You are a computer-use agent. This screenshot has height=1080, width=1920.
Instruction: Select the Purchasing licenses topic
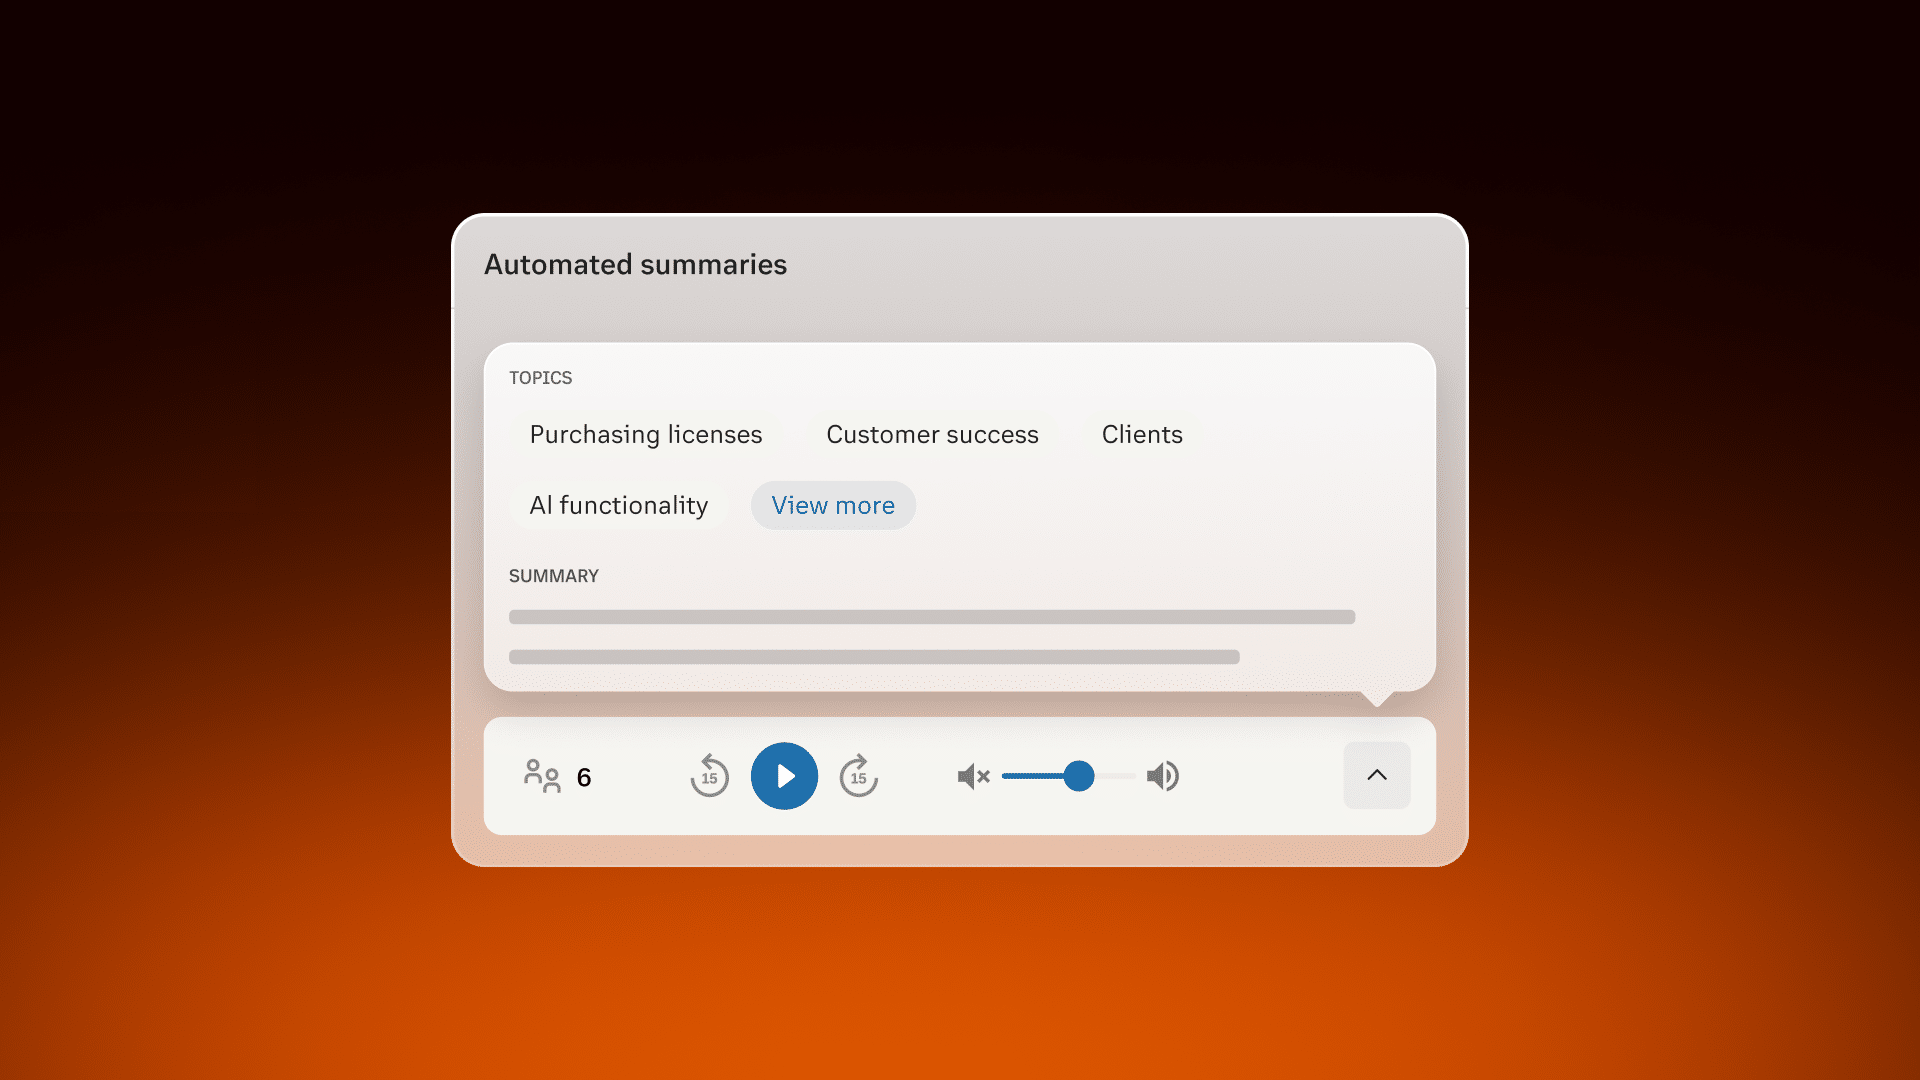[646, 434]
